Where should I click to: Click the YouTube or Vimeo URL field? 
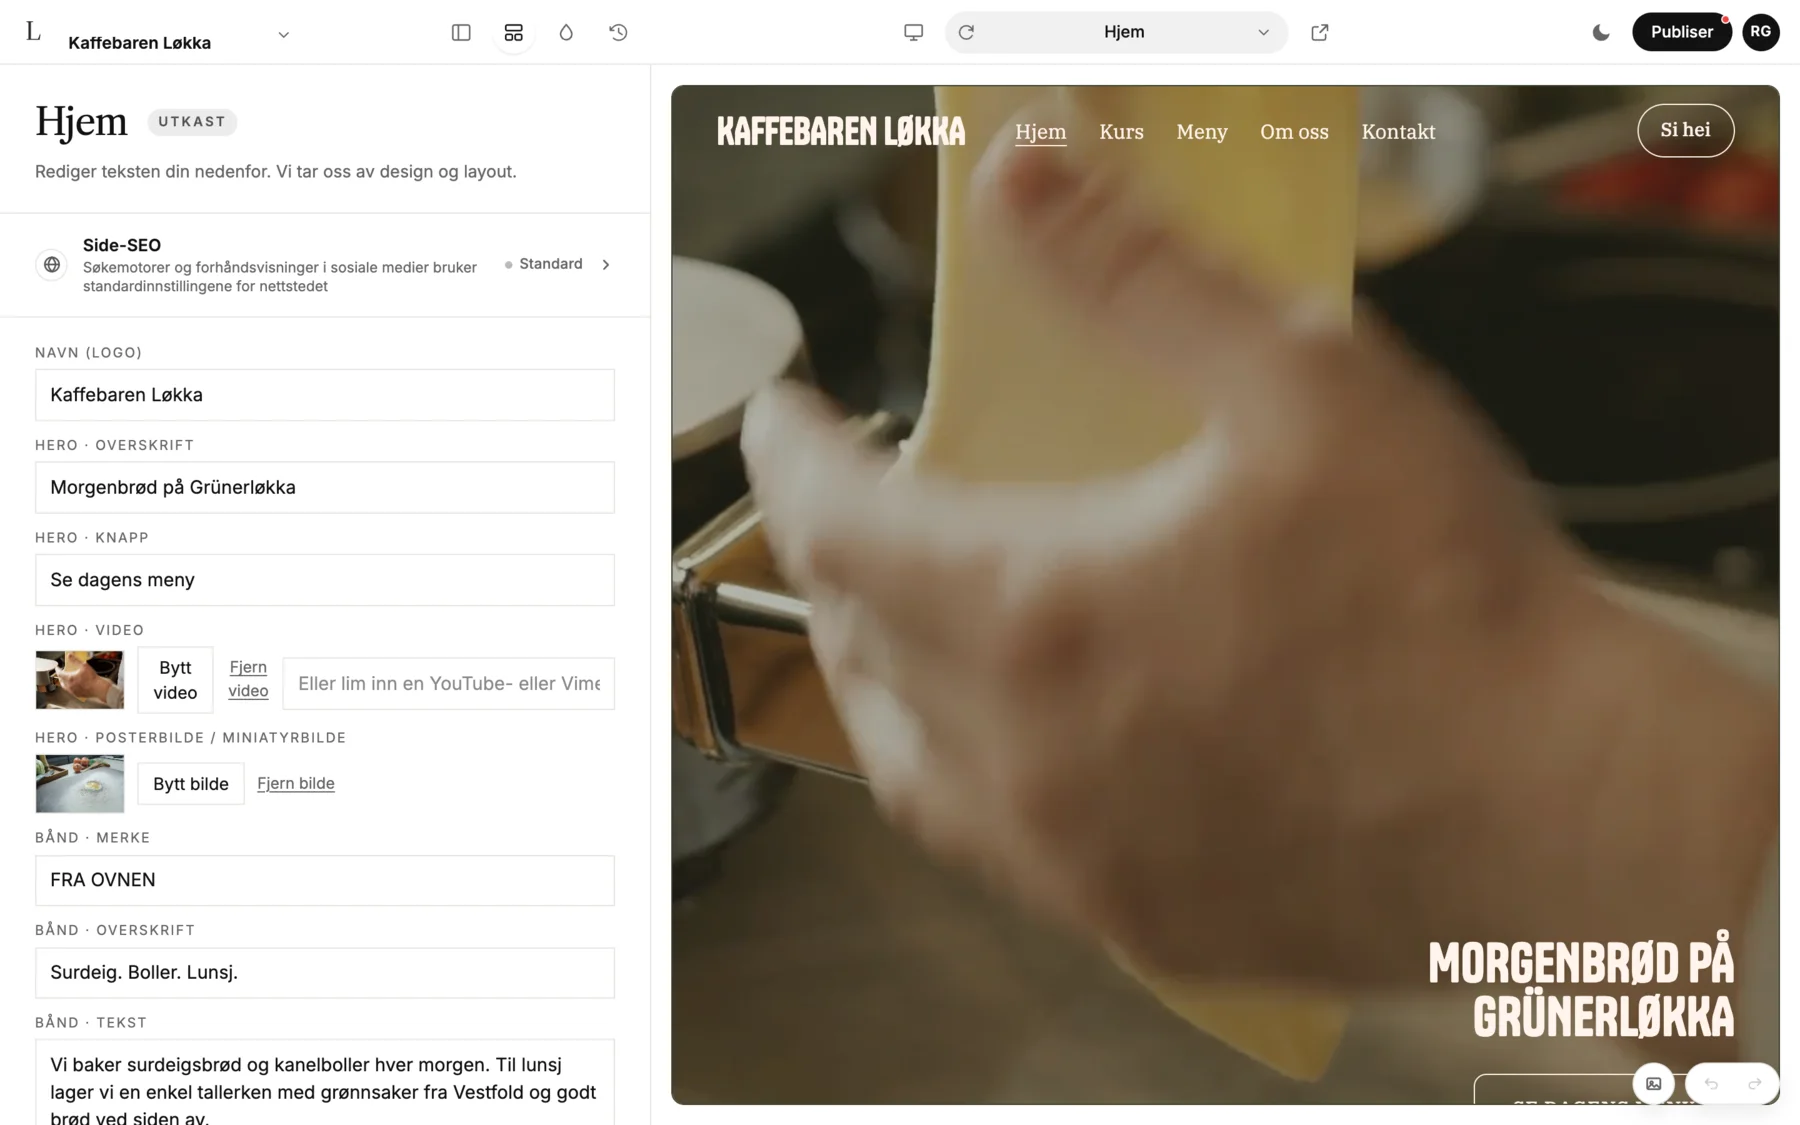click(x=449, y=683)
